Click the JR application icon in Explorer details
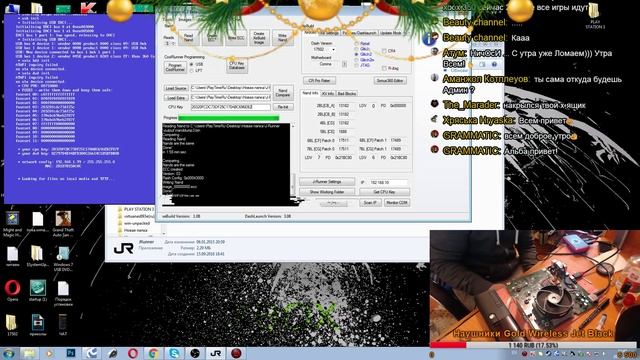This screenshot has width=640, height=360. pos(123,248)
